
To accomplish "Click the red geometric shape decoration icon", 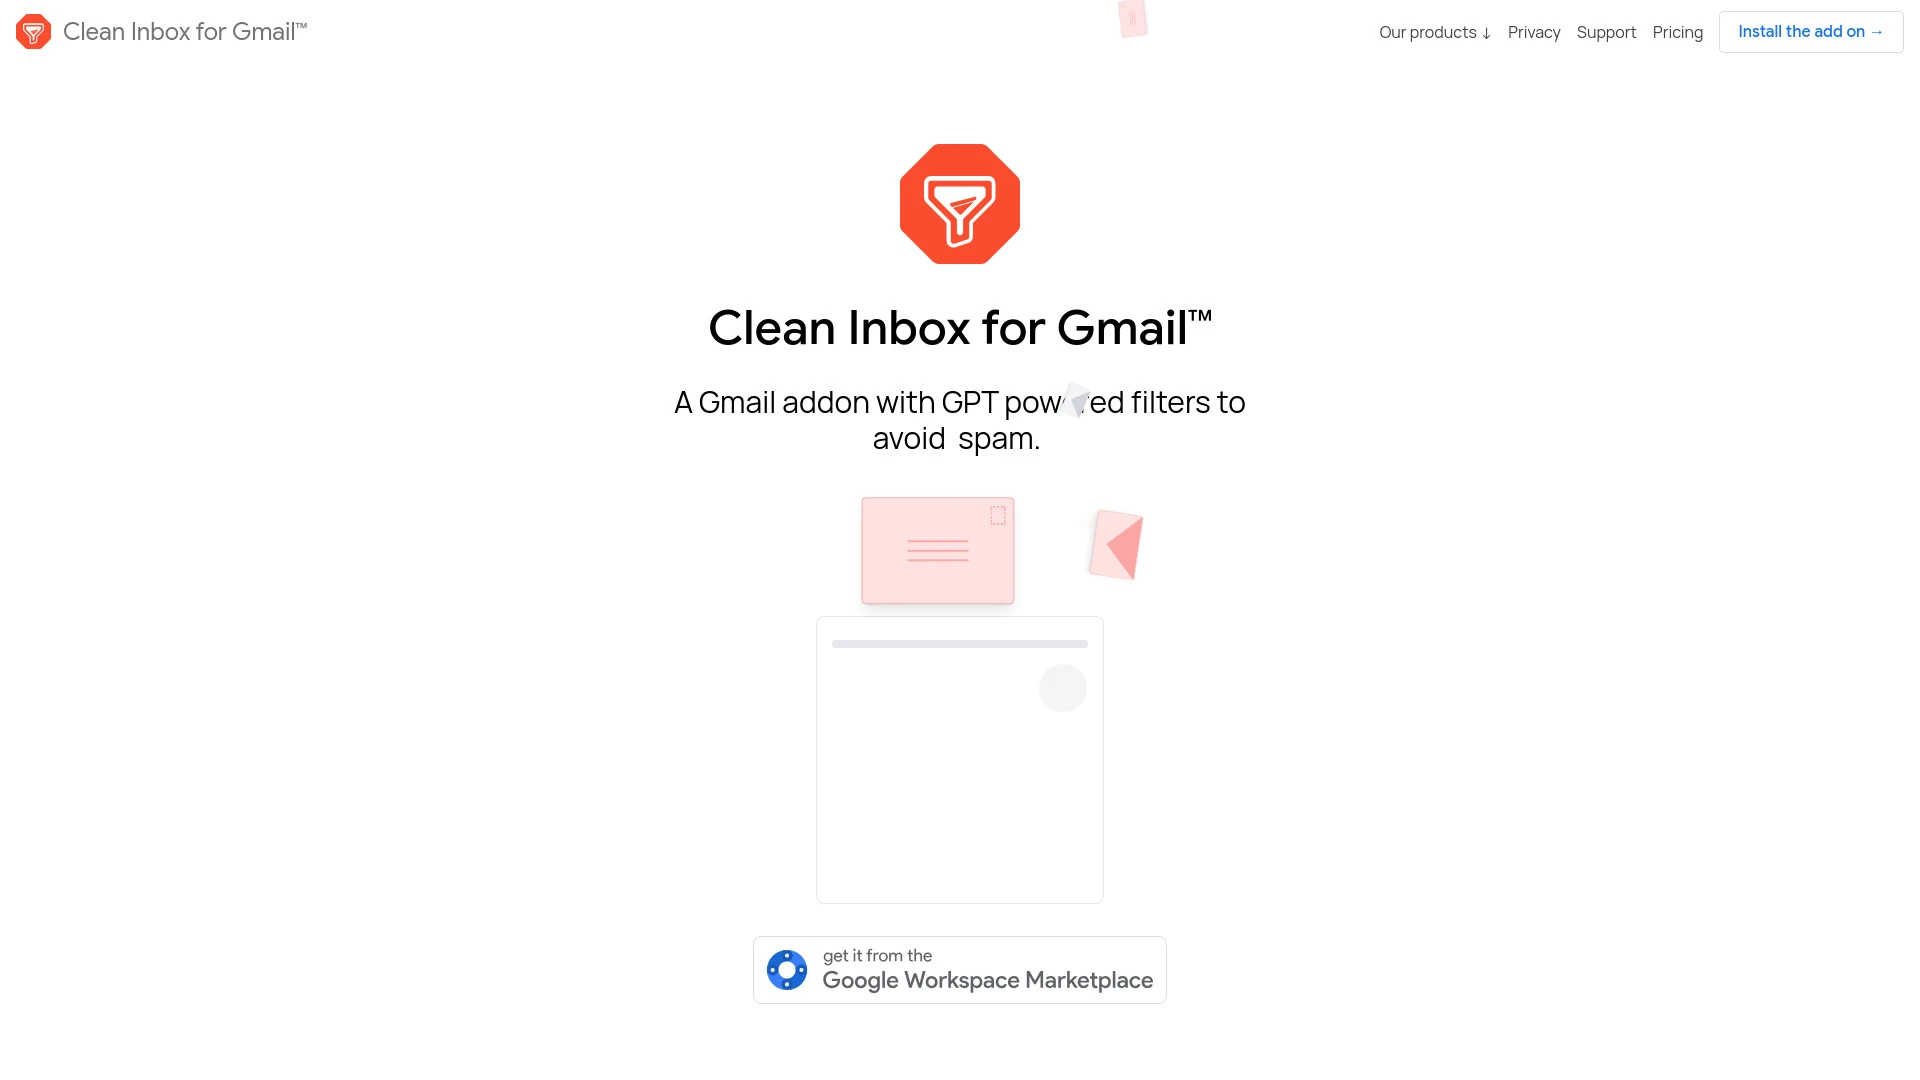I will (1113, 542).
